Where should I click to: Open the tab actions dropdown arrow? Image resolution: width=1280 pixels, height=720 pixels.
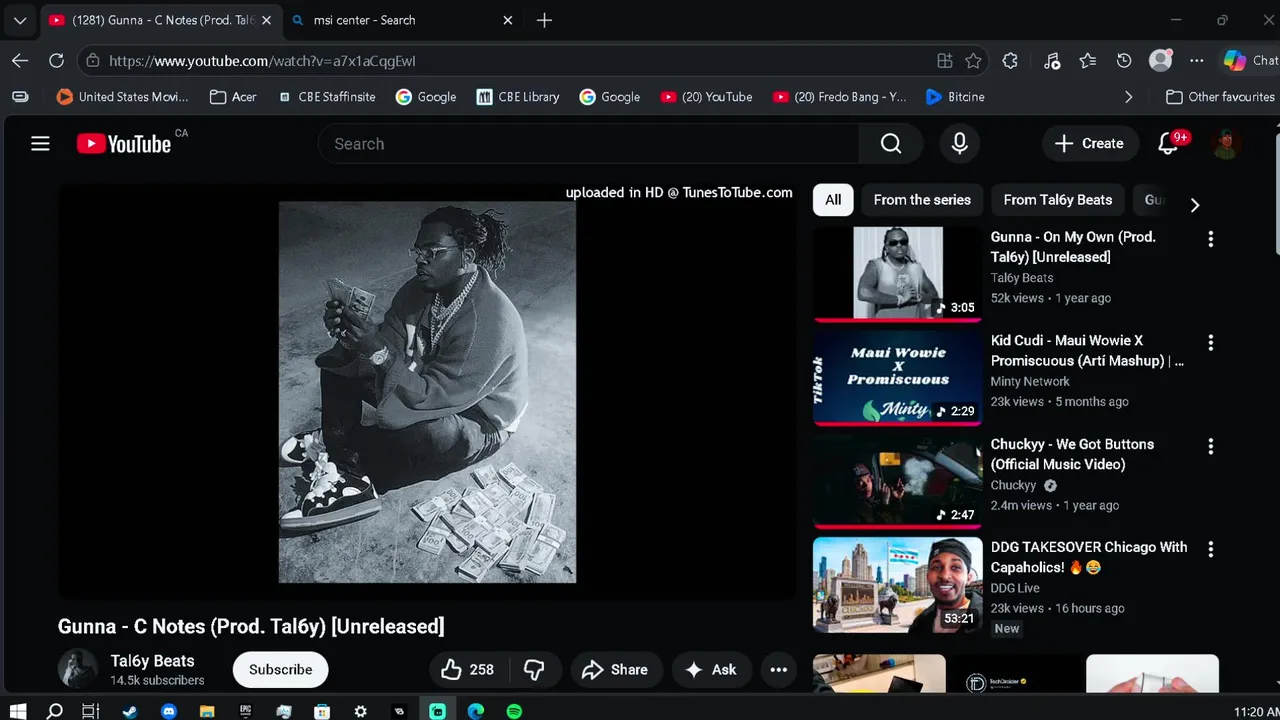pos(20,20)
